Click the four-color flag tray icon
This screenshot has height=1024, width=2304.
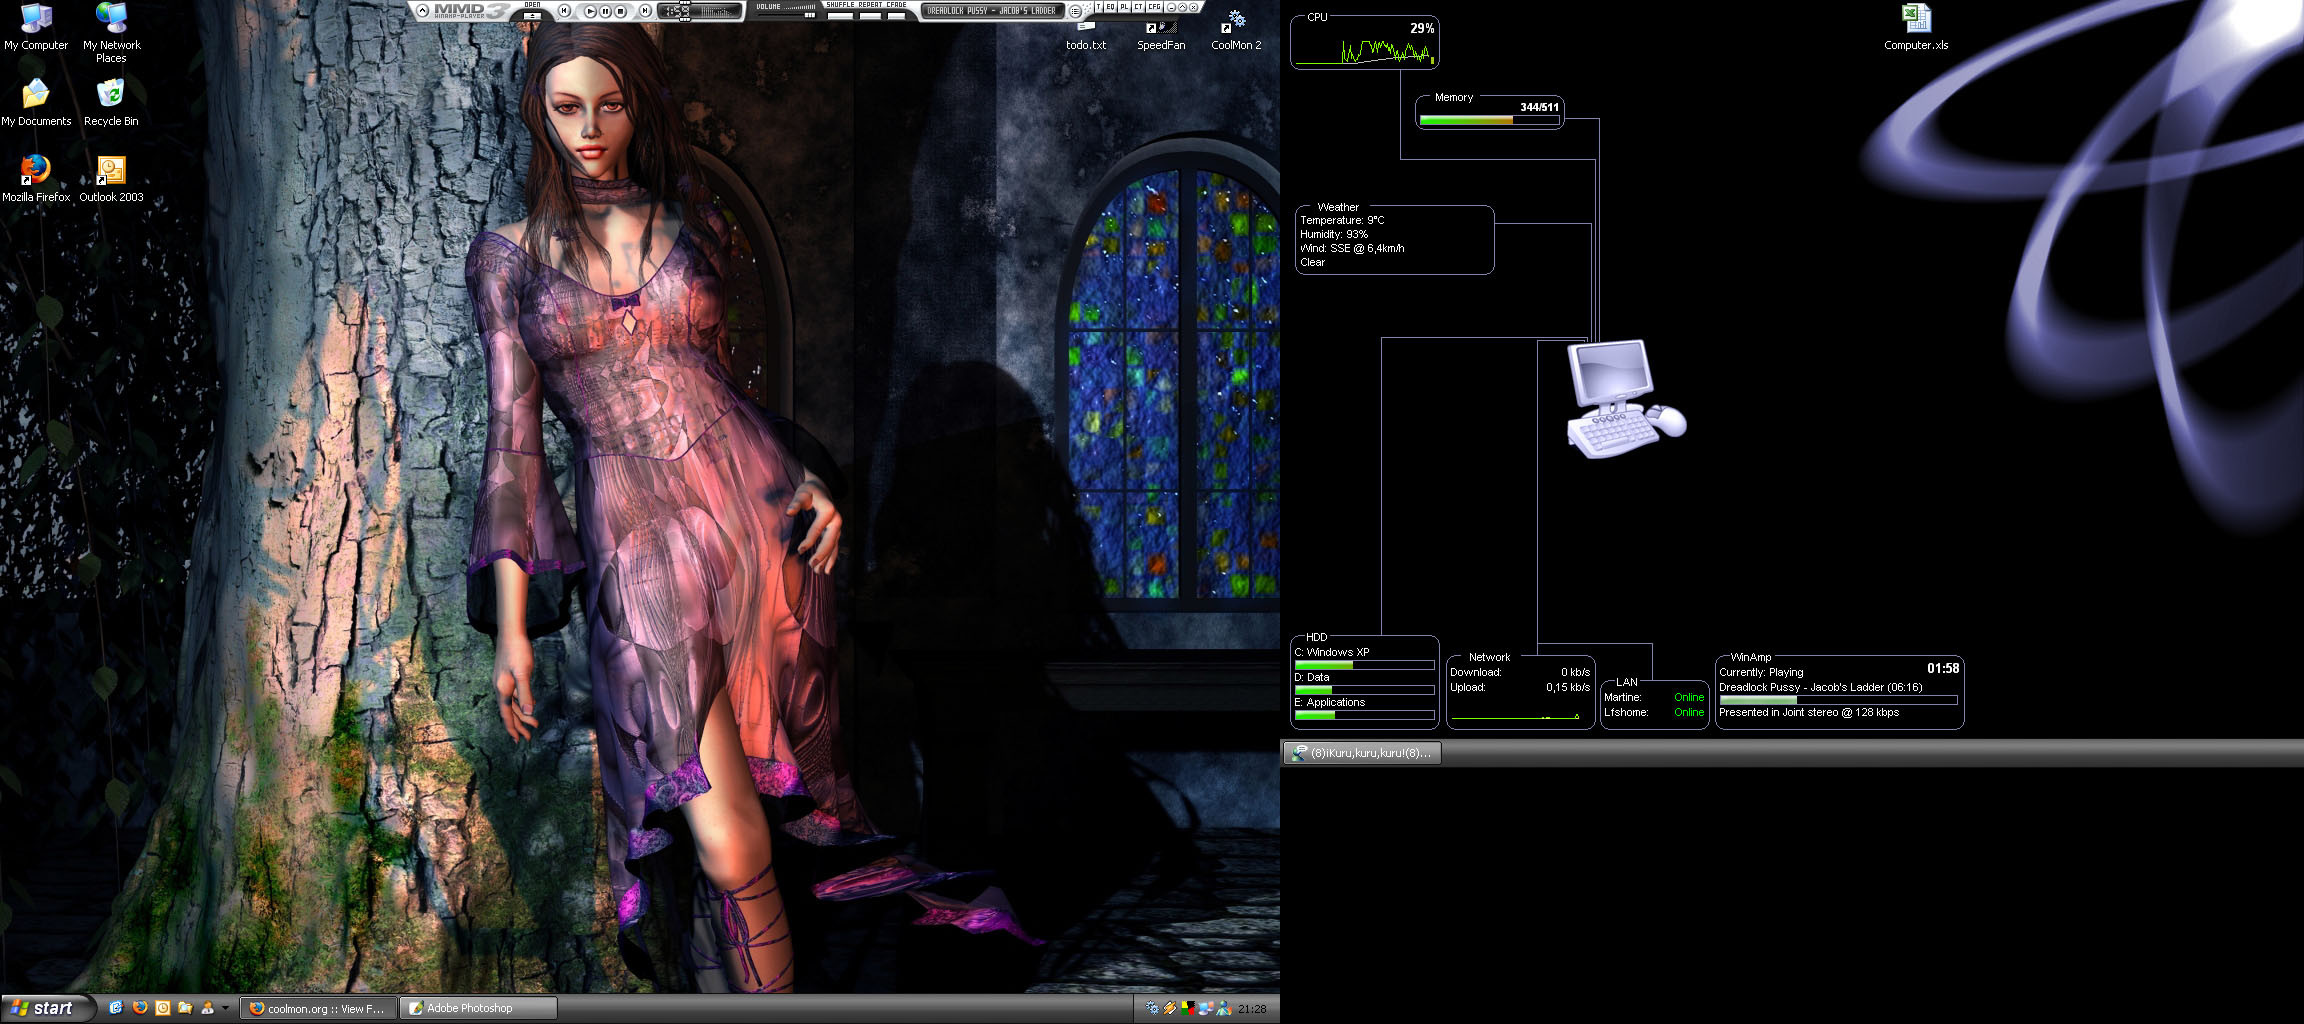(1187, 1008)
